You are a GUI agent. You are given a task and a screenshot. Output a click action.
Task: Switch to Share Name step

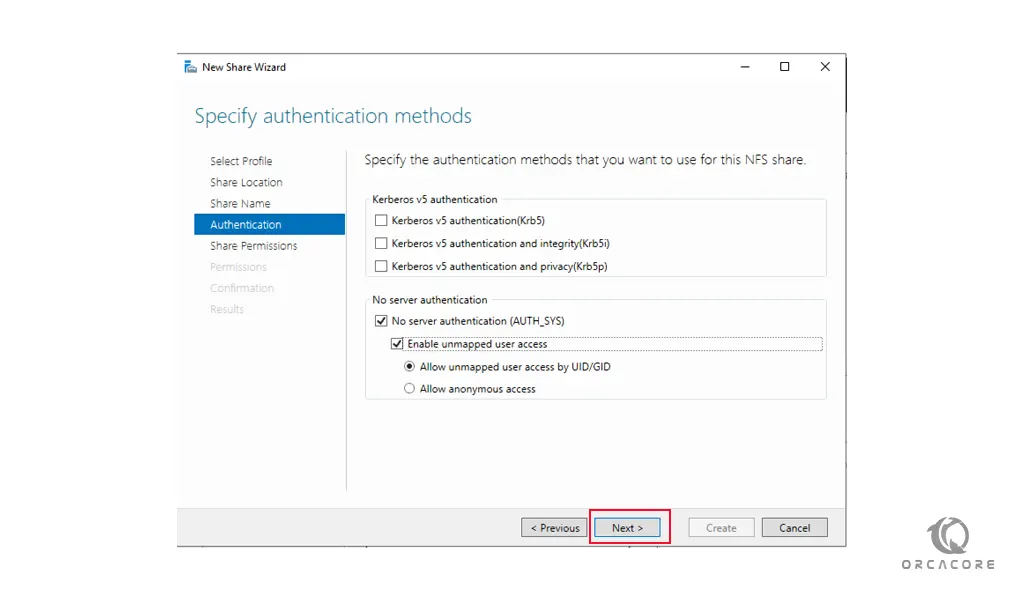coord(240,204)
